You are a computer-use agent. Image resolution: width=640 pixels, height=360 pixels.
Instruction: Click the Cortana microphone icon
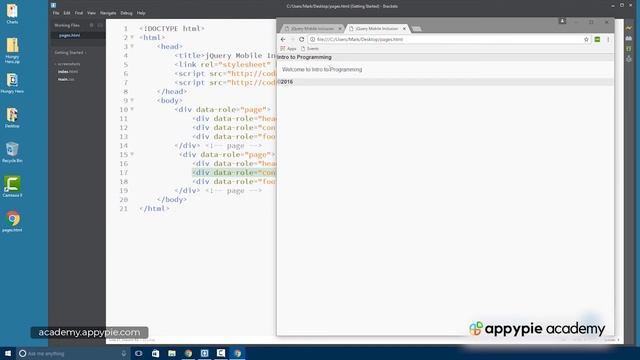point(124,353)
